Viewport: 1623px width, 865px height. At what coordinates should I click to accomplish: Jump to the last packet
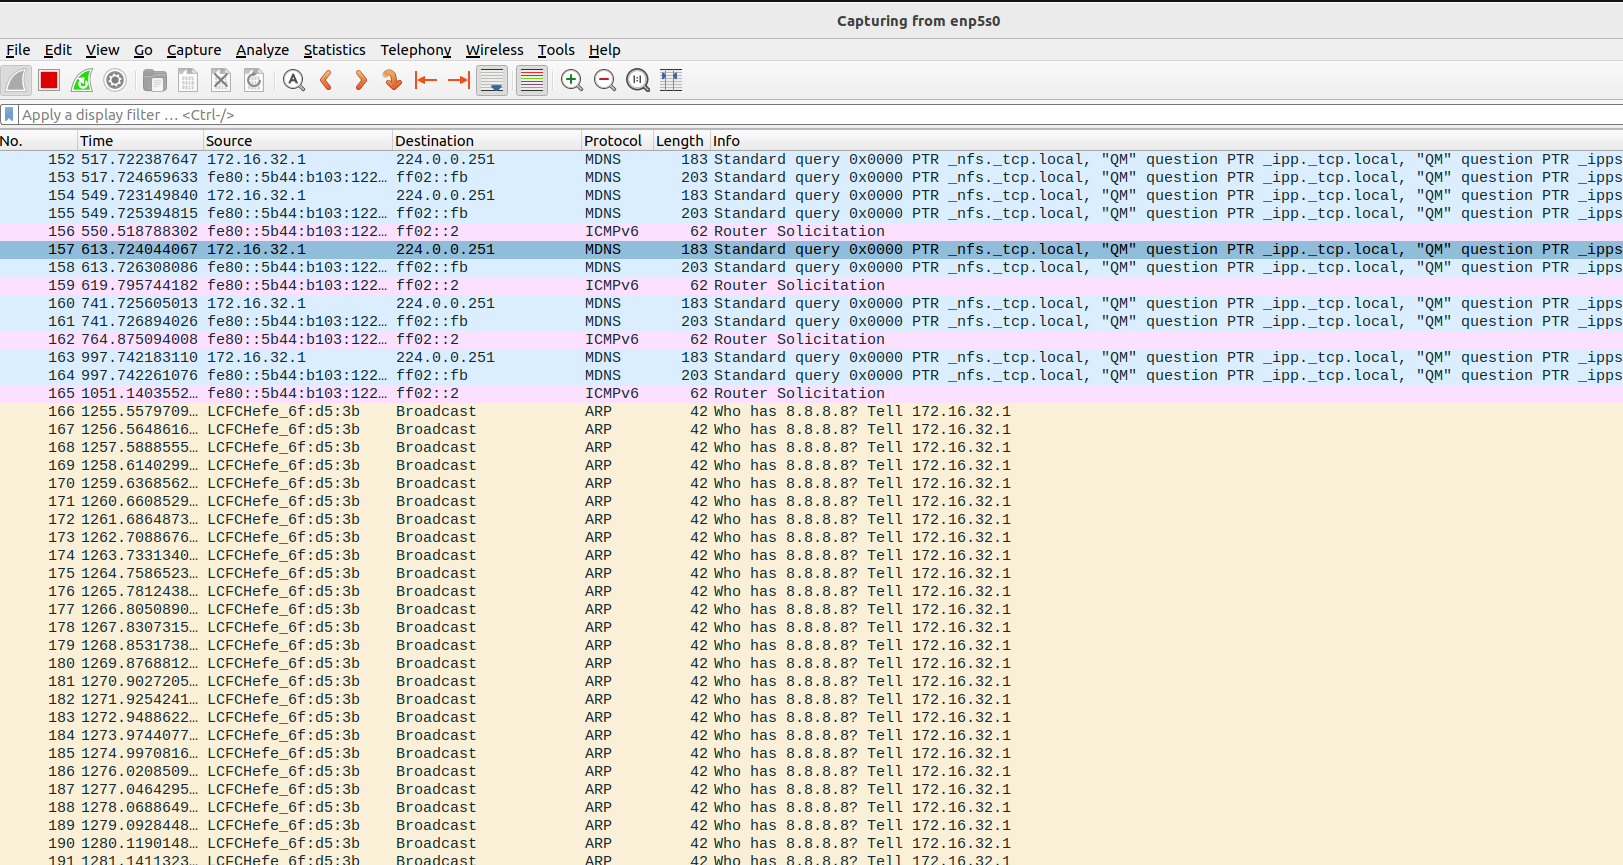[459, 80]
